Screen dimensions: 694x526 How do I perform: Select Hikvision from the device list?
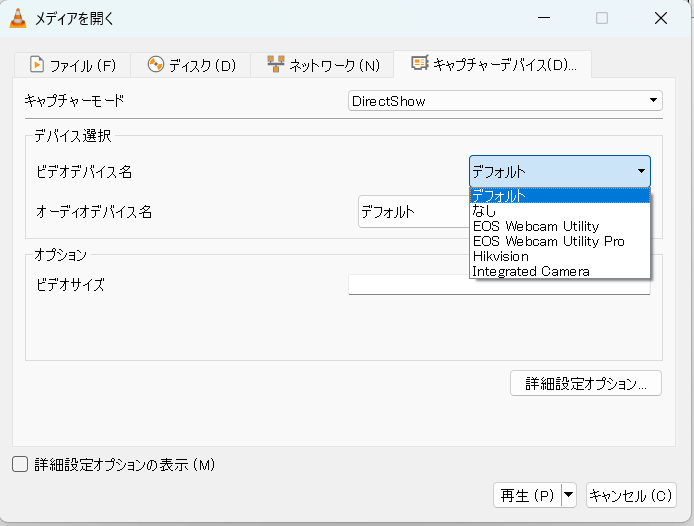pos(500,256)
